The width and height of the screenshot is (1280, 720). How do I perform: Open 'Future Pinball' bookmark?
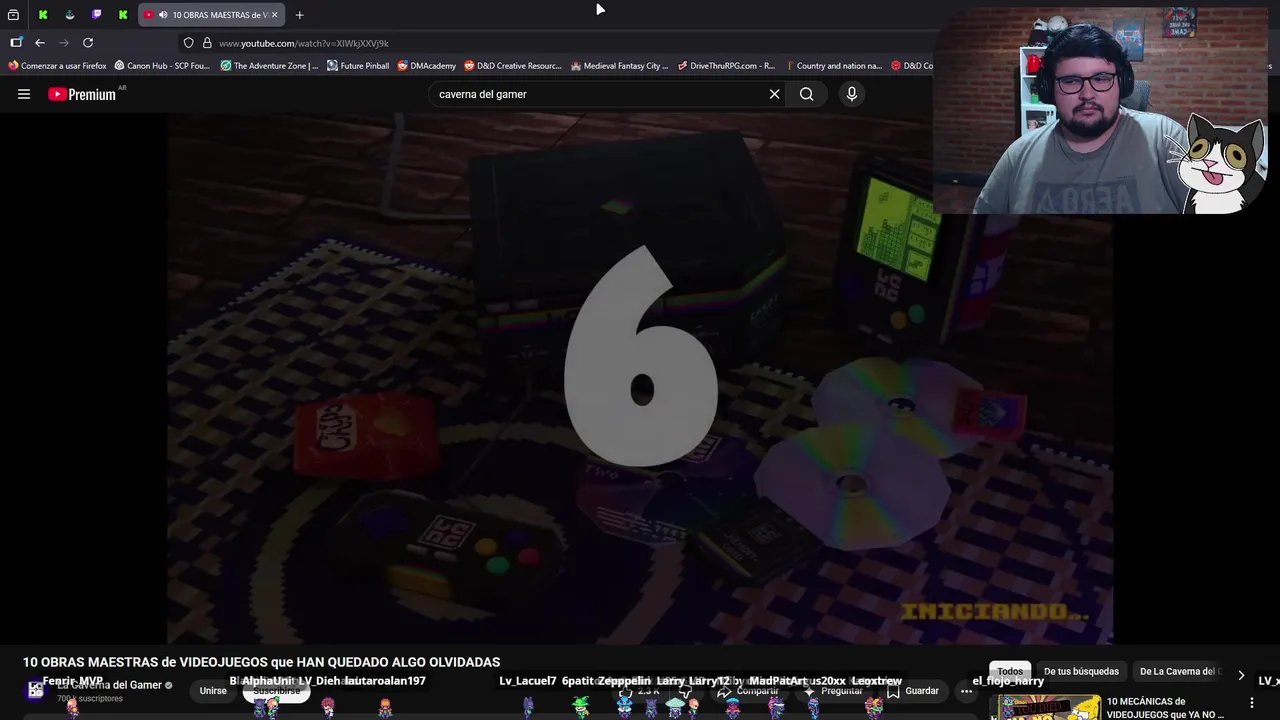[x=358, y=66]
